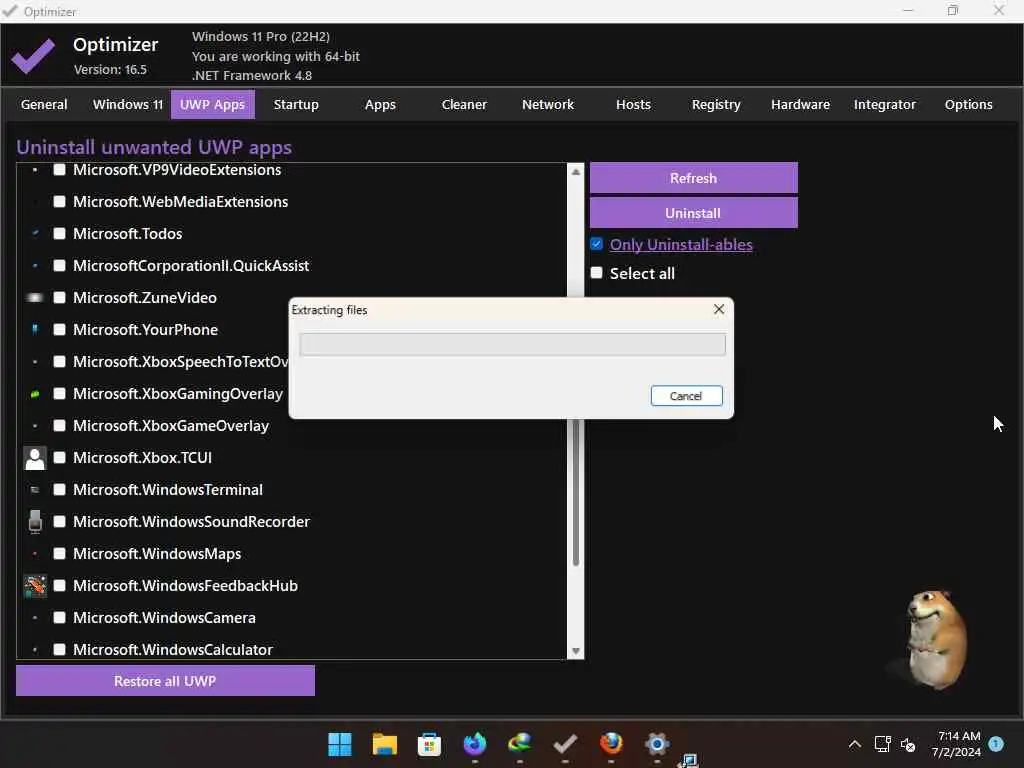Check the Microsoft.WebMediaExtensions checkbox

click(59, 202)
